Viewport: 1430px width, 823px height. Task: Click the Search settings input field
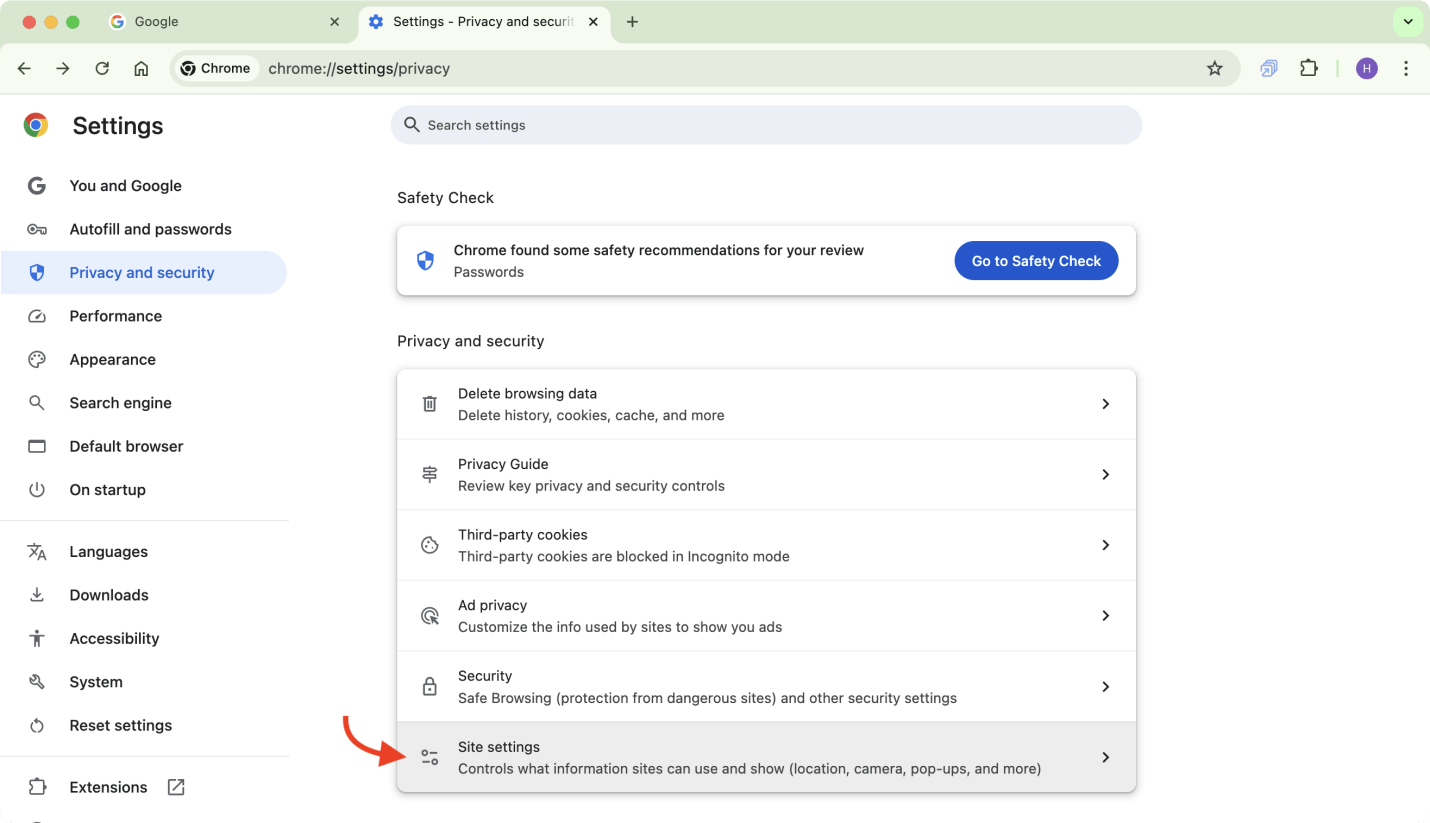coord(765,125)
